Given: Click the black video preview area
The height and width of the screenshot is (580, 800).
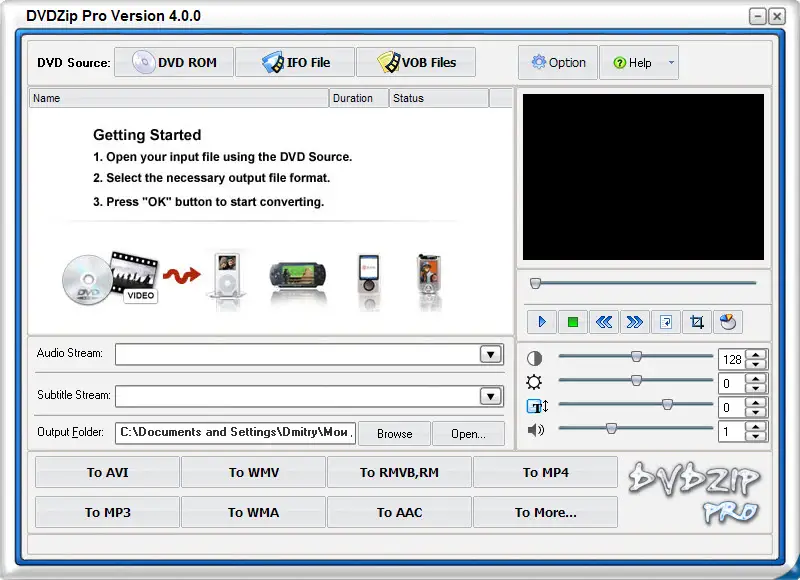Looking at the screenshot, I should pyautogui.click(x=643, y=177).
